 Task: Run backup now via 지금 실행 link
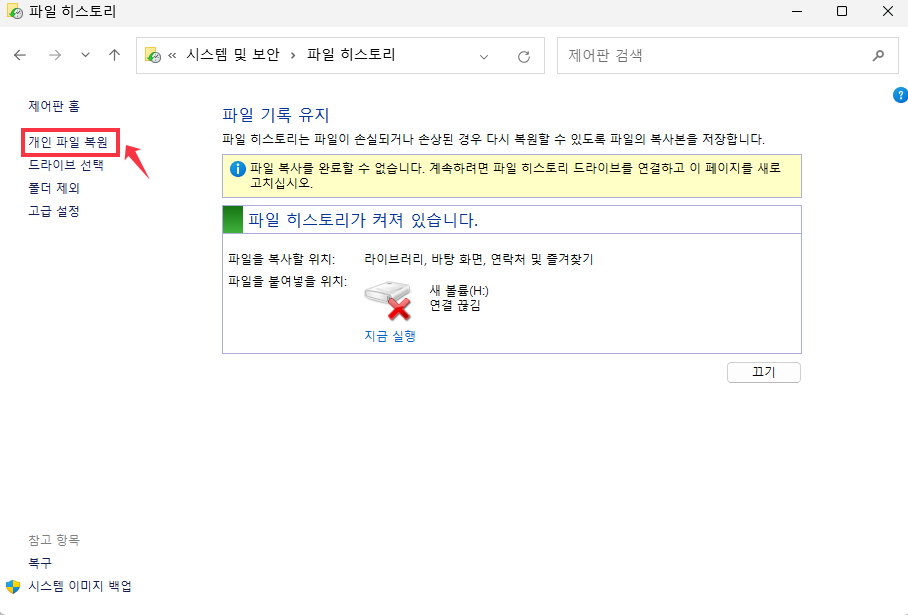pos(388,336)
